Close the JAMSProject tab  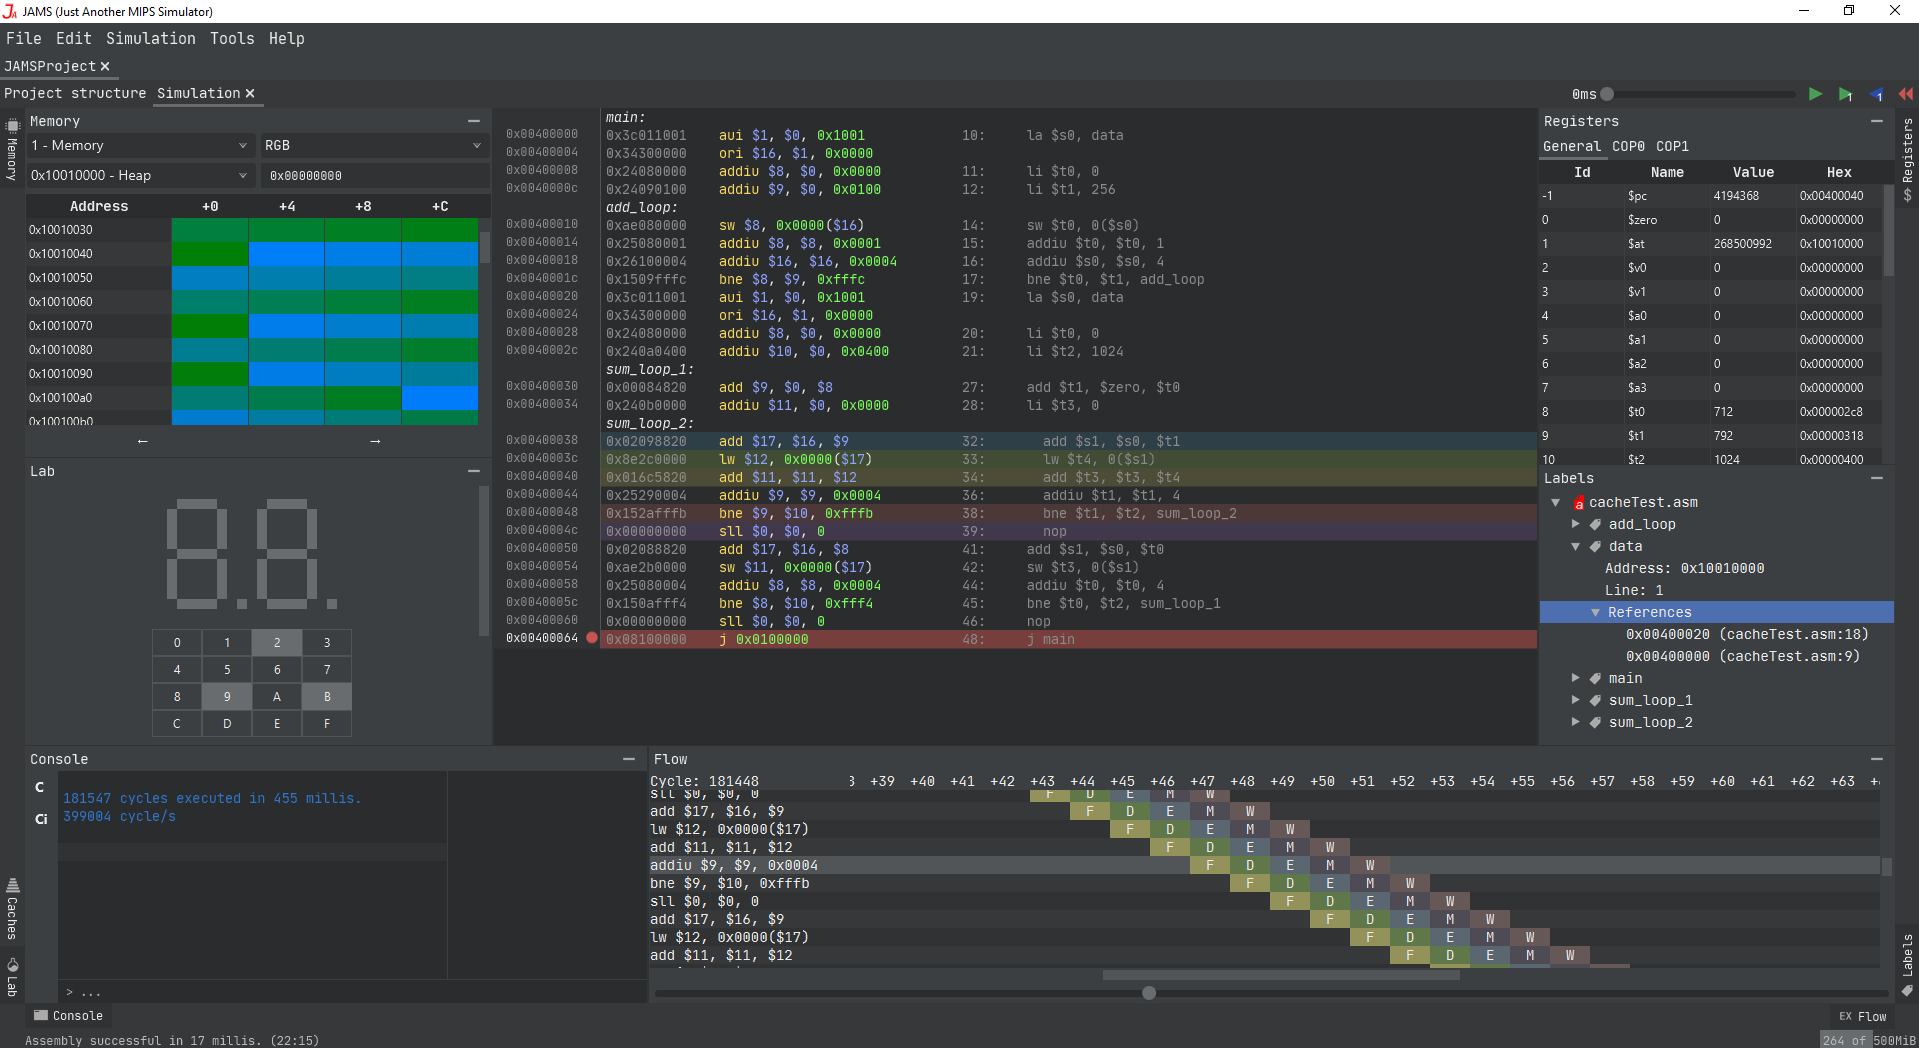point(105,66)
